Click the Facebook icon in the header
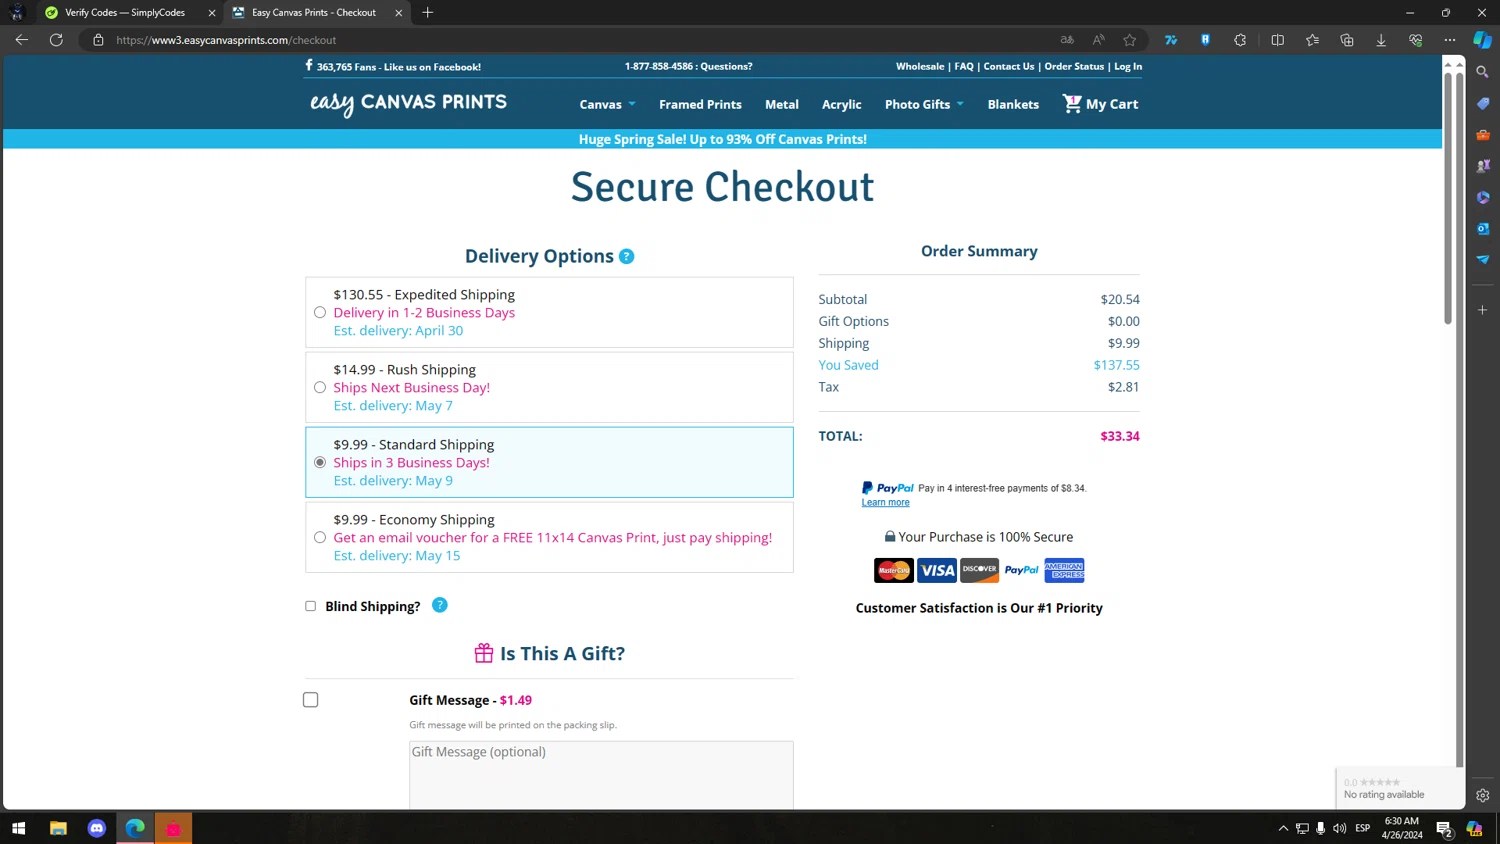This screenshot has height=844, width=1500. pyautogui.click(x=309, y=66)
